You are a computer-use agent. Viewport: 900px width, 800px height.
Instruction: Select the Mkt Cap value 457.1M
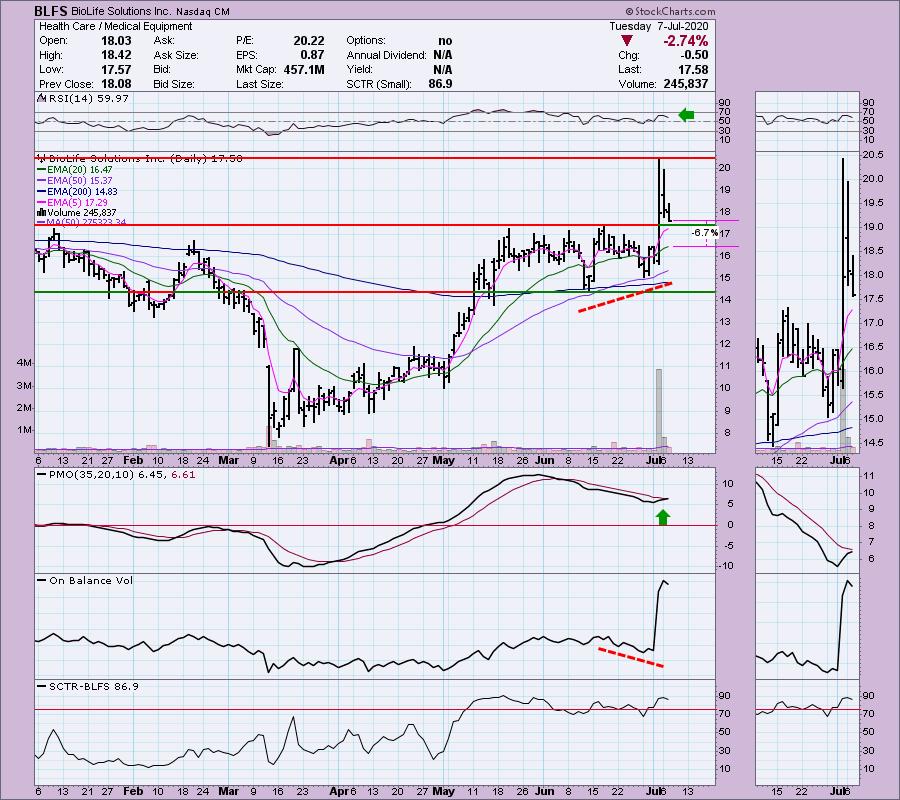304,69
